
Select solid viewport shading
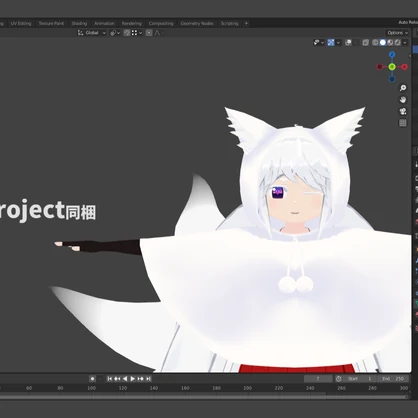click(383, 42)
